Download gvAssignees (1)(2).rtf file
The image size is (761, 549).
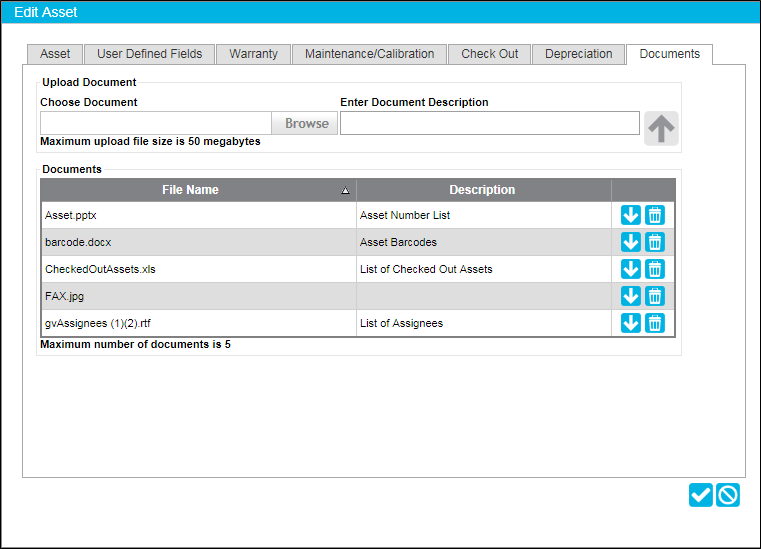[630, 323]
